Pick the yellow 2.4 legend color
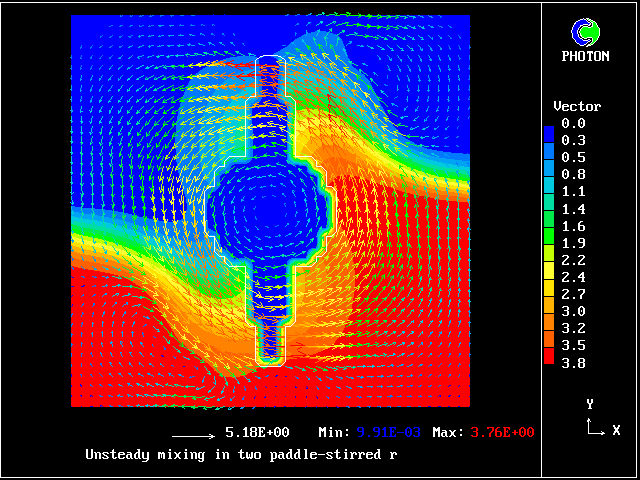Viewport: 640px width, 480px height. point(549,277)
